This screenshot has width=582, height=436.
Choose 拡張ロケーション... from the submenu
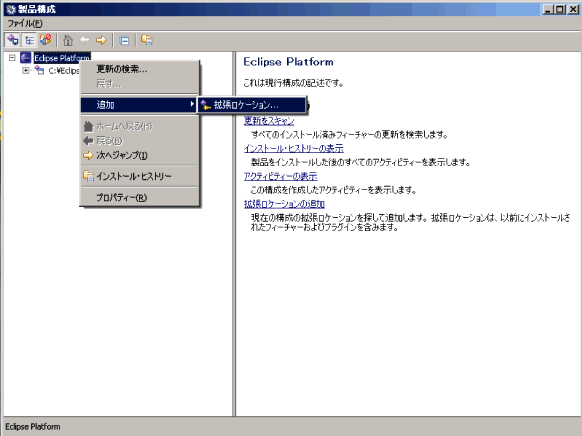pyautogui.click(x=252, y=105)
